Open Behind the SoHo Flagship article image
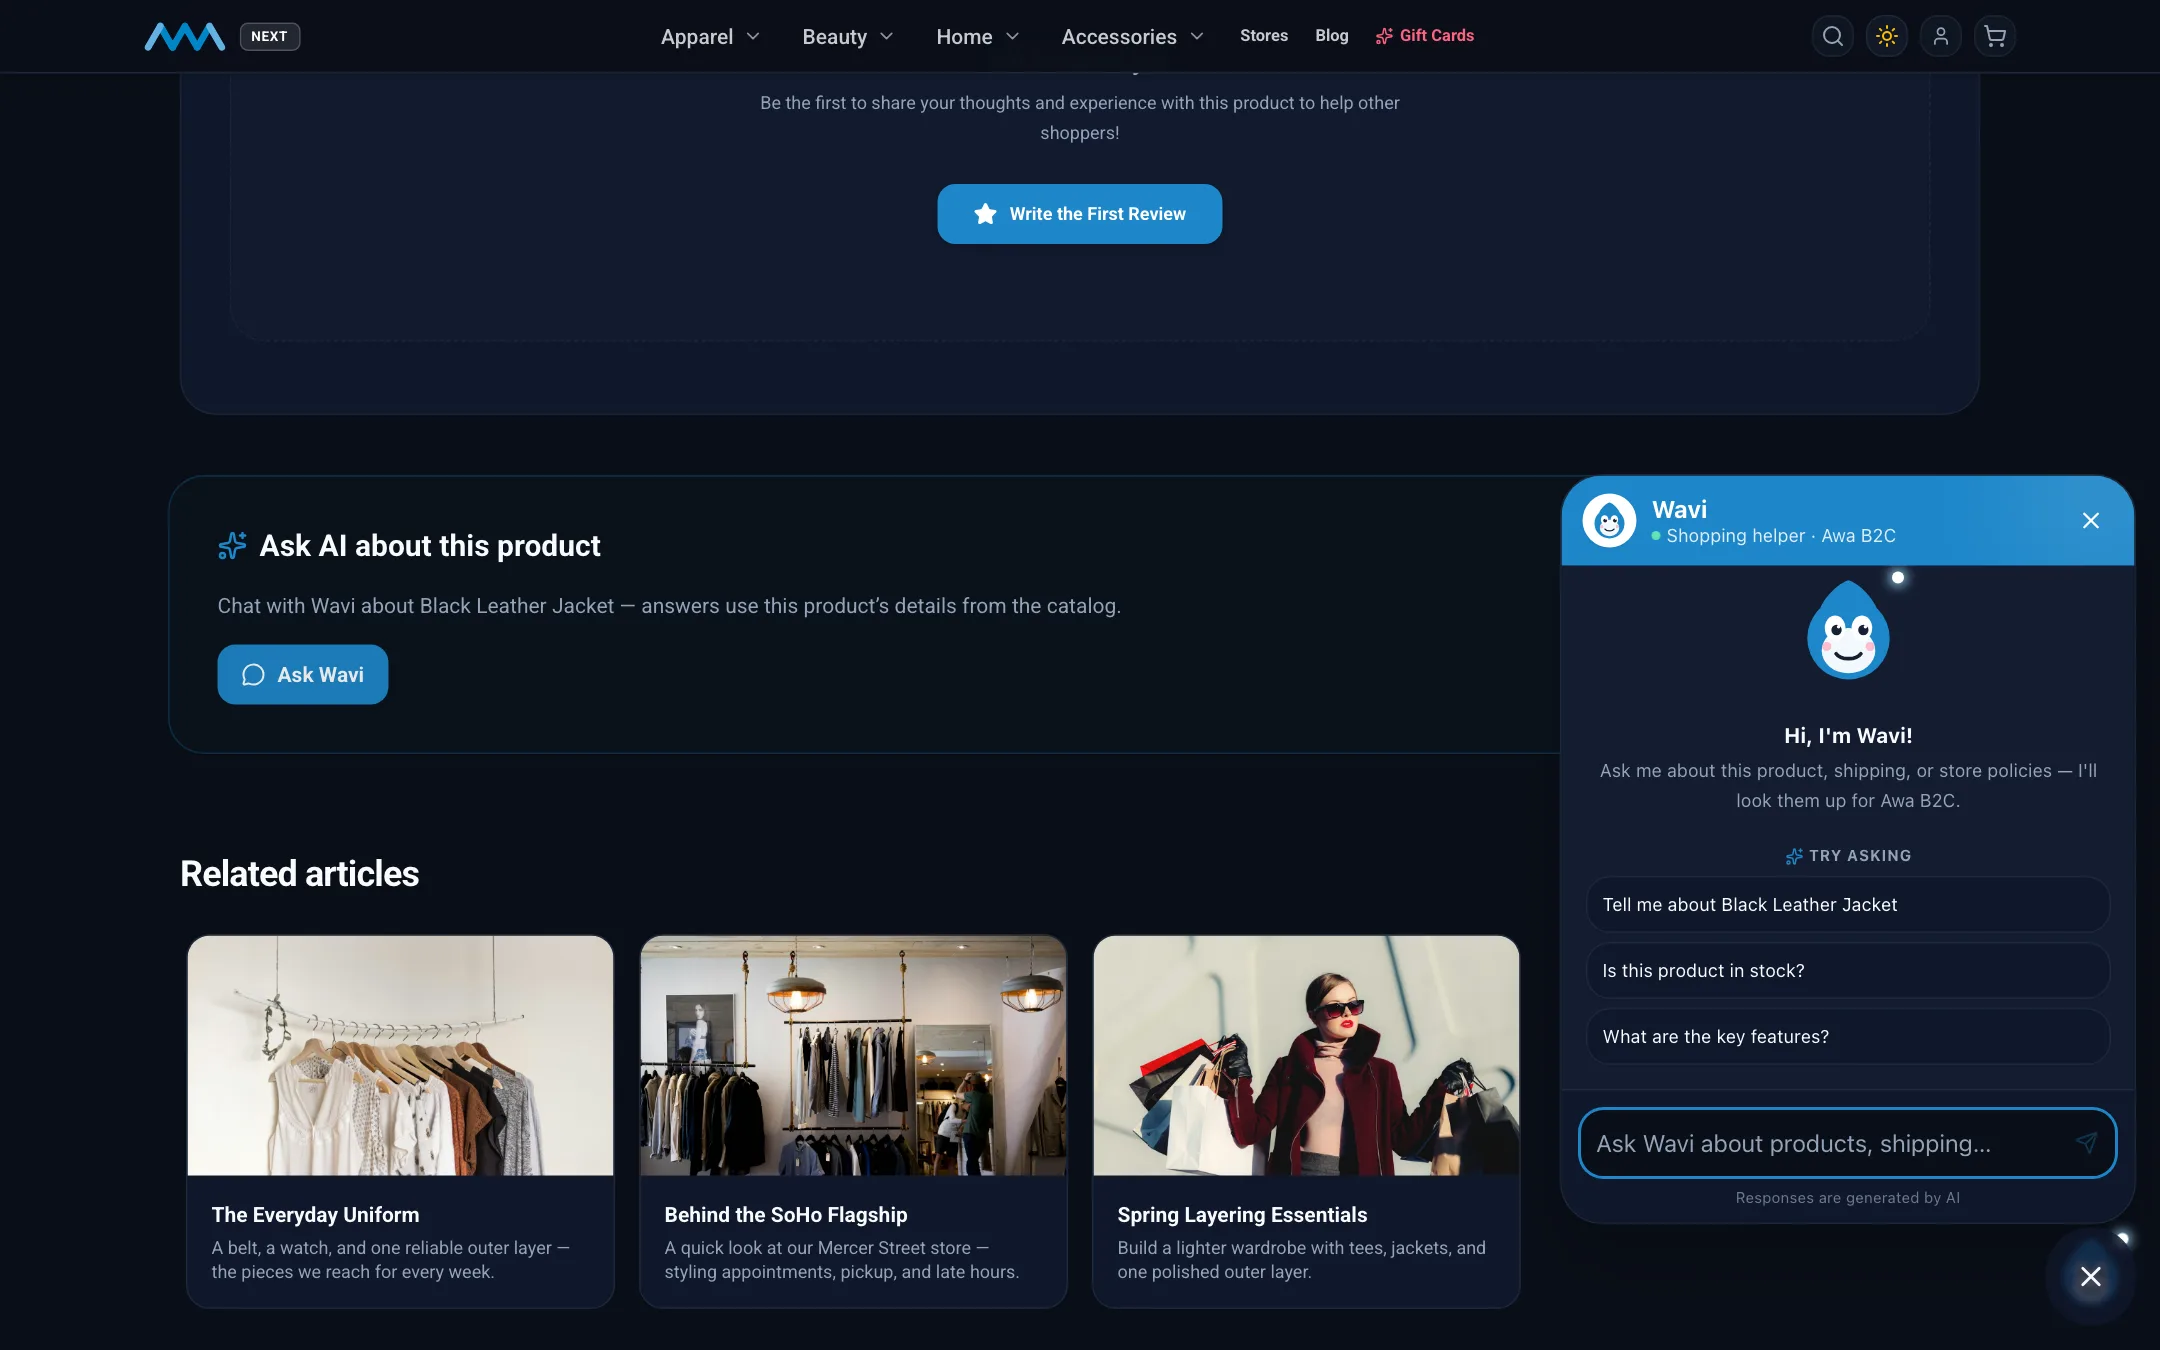Image resolution: width=2160 pixels, height=1350 pixels. 853,1056
